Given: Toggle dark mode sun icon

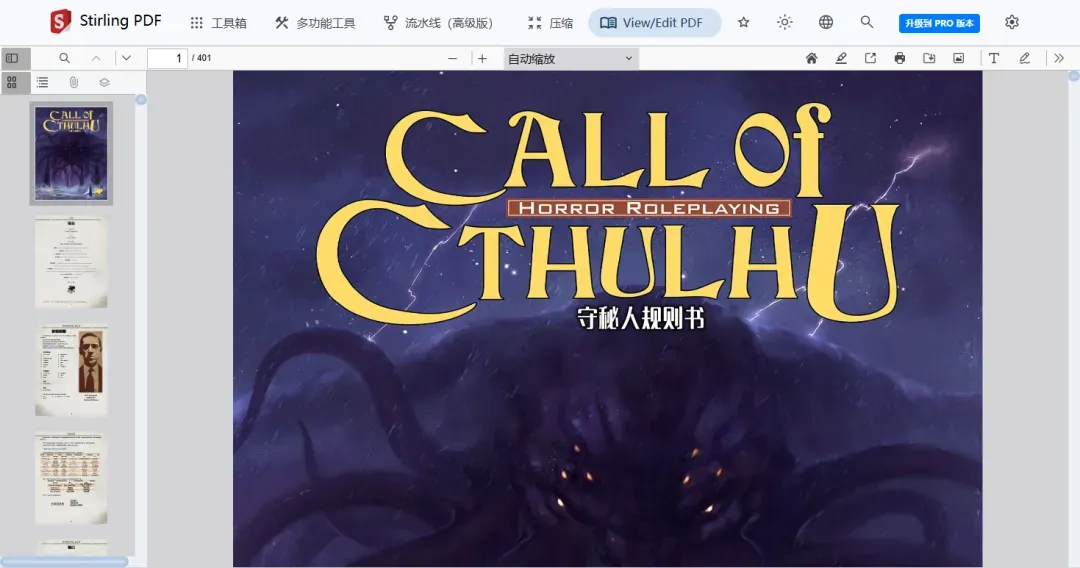Looking at the screenshot, I should click(x=785, y=23).
